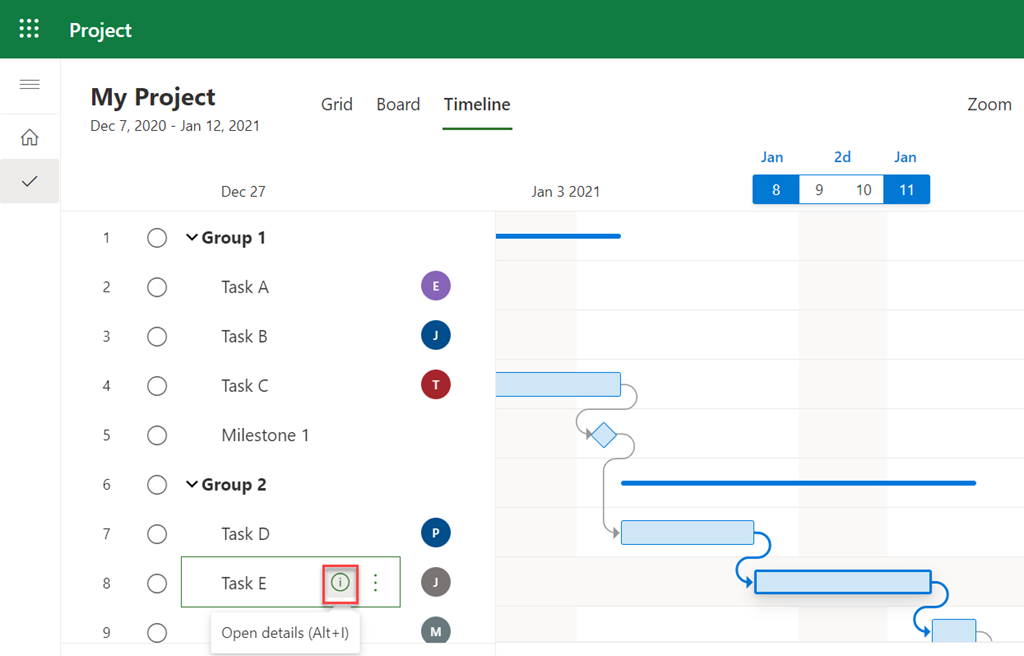Image resolution: width=1024 pixels, height=656 pixels.
Task: Switch to the Grid tab
Action: (x=336, y=104)
